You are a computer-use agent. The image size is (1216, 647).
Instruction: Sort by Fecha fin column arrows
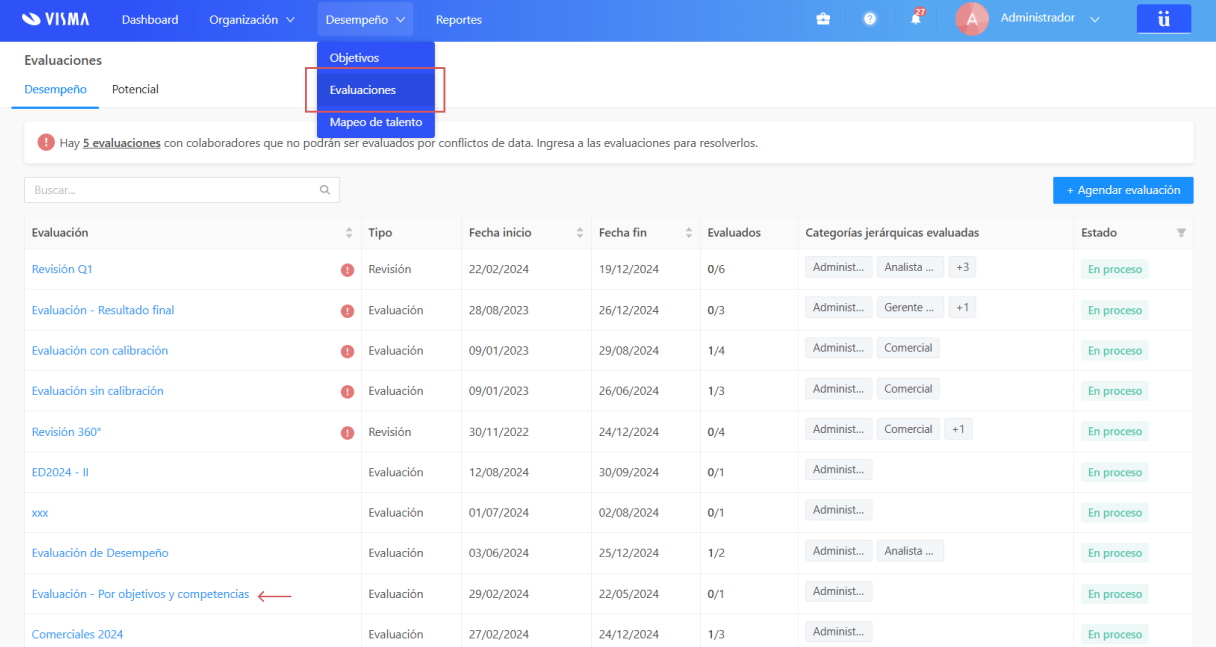(689, 233)
